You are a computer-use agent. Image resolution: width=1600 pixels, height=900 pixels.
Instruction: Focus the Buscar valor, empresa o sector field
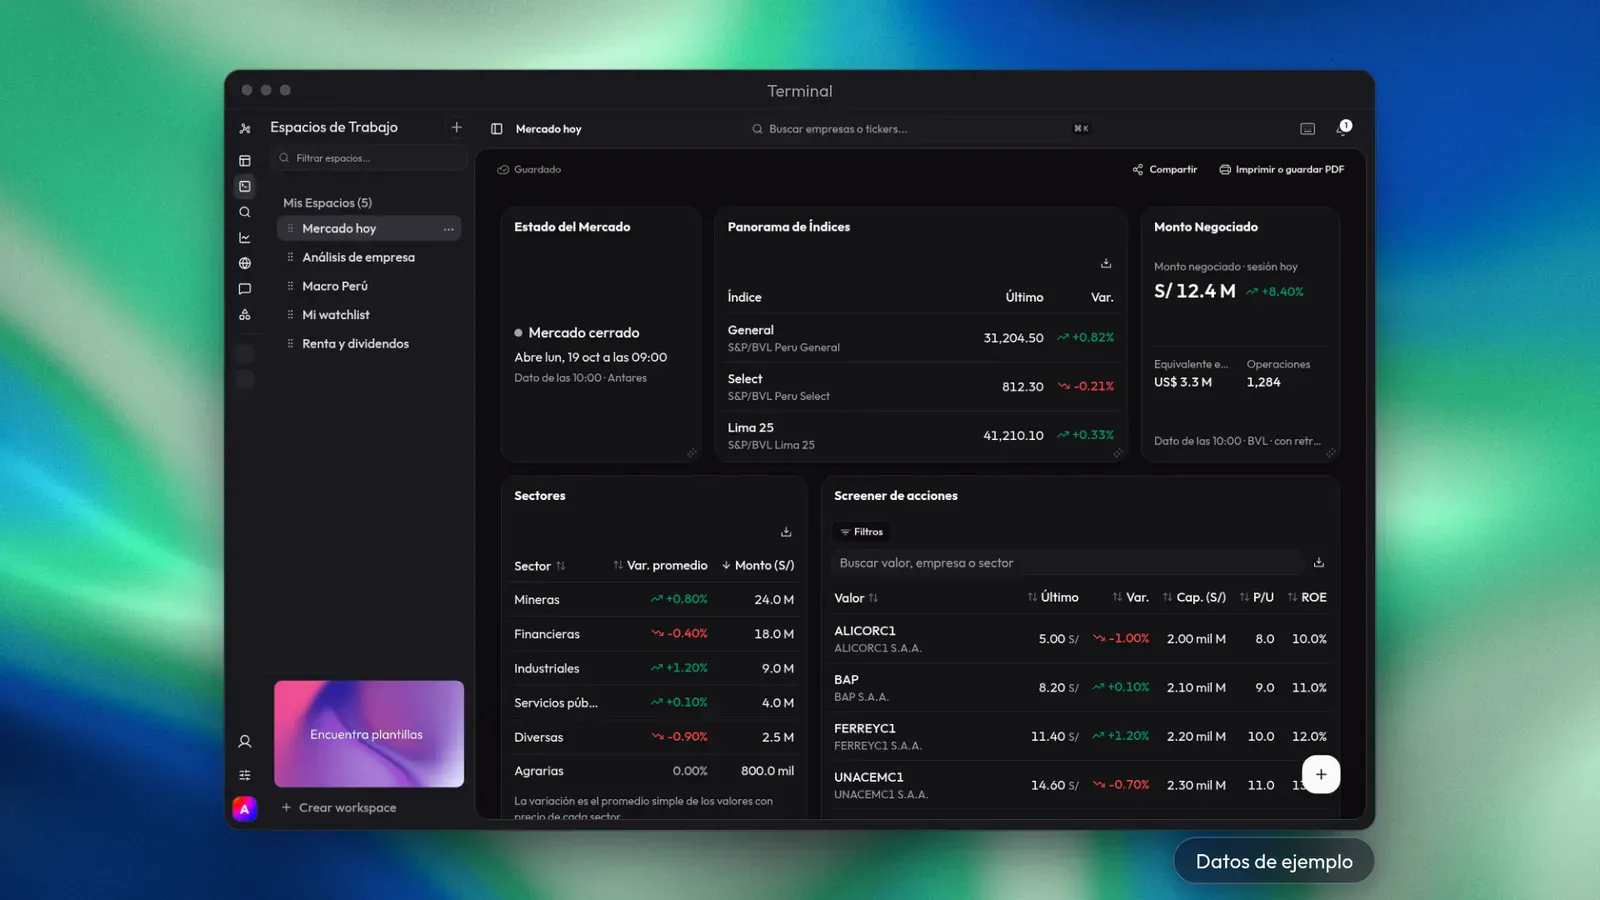click(x=1069, y=563)
